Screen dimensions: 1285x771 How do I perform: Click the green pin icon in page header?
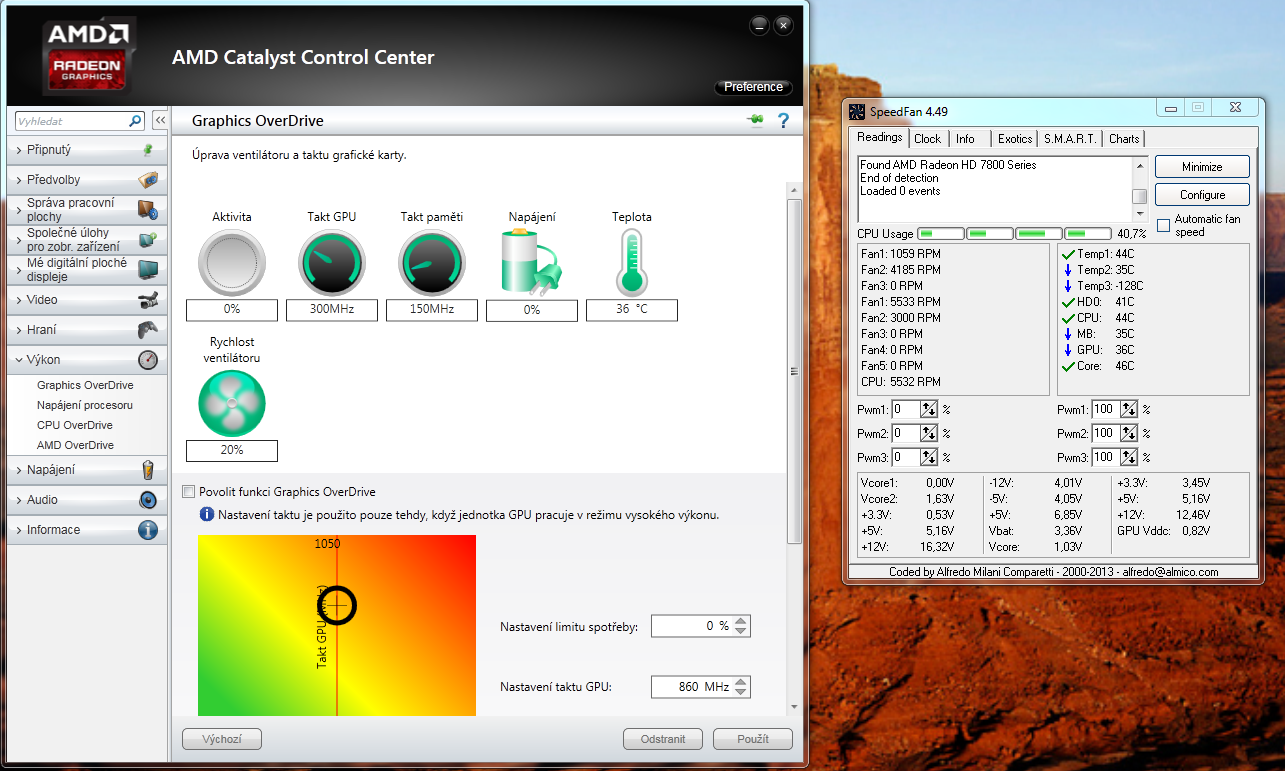click(x=755, y=121)
